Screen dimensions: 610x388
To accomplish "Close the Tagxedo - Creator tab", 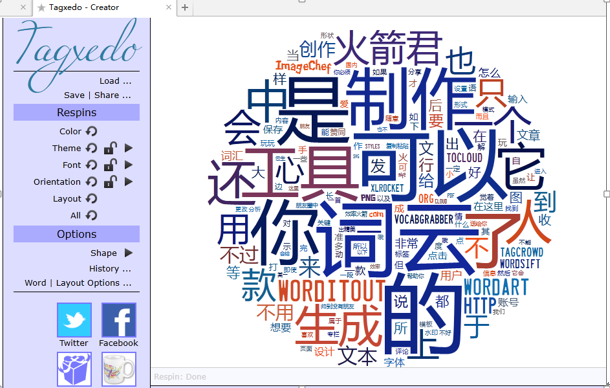I will pos(168,7).
